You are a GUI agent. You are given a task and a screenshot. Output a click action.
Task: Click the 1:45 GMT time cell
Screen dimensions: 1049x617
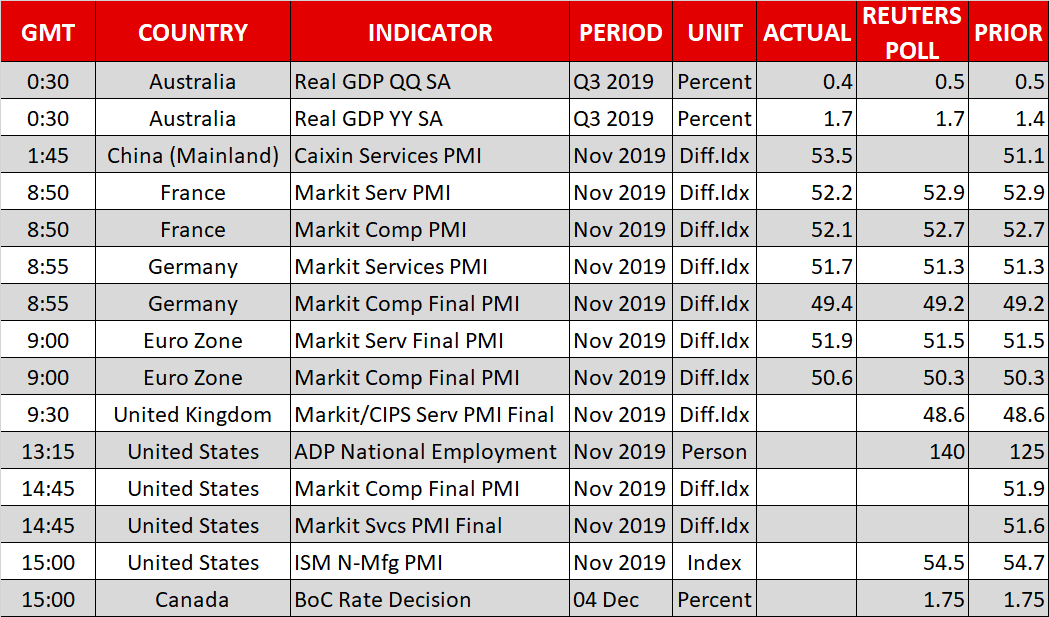point(48,155)
